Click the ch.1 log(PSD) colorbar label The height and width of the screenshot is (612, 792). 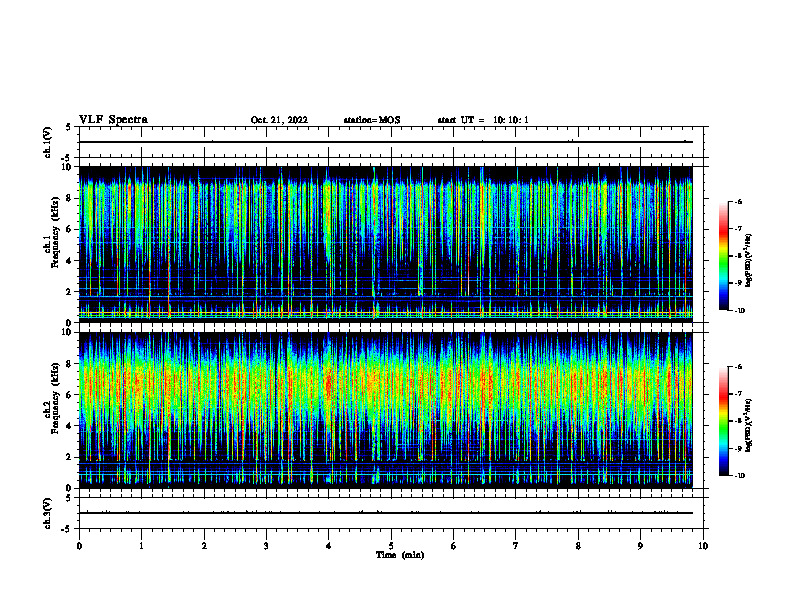(x=750, y=260)
